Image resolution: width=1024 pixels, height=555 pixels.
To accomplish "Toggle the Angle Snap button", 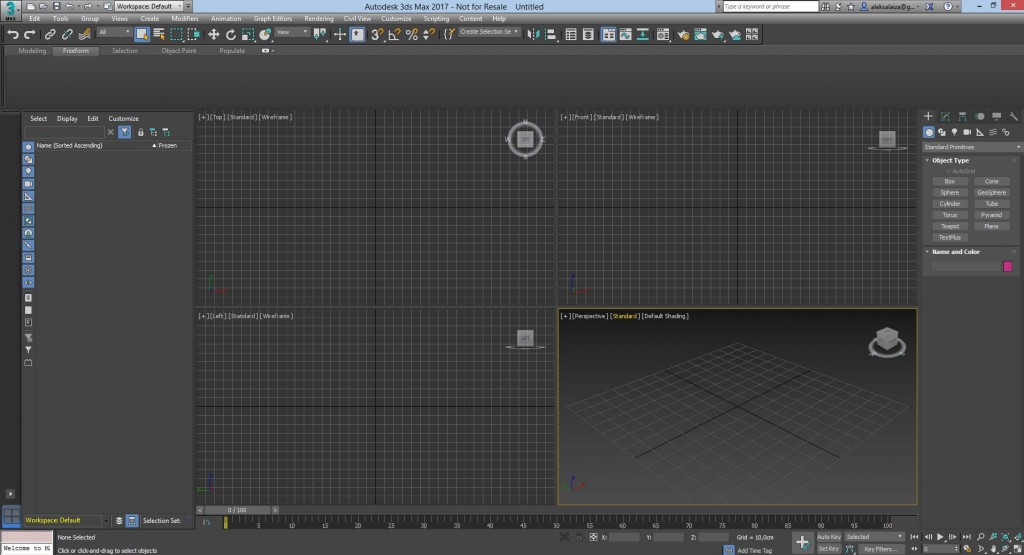I will [394, 34].
